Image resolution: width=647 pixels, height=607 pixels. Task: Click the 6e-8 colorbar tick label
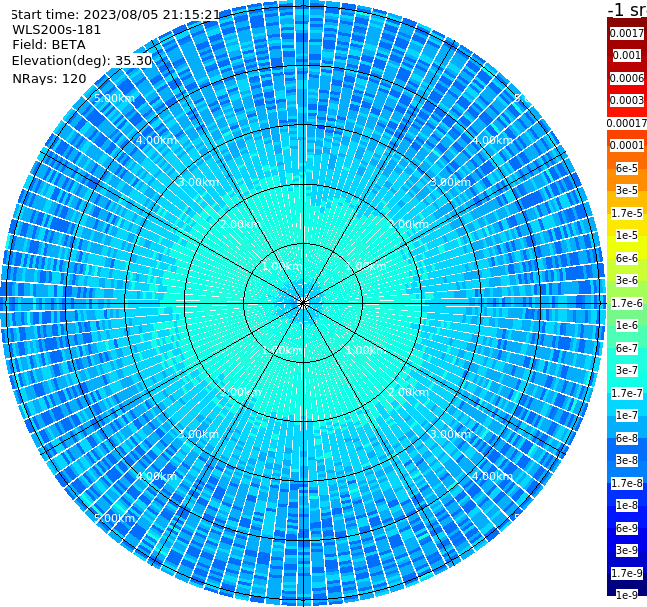pyautogui.click(x=627, y=438)
